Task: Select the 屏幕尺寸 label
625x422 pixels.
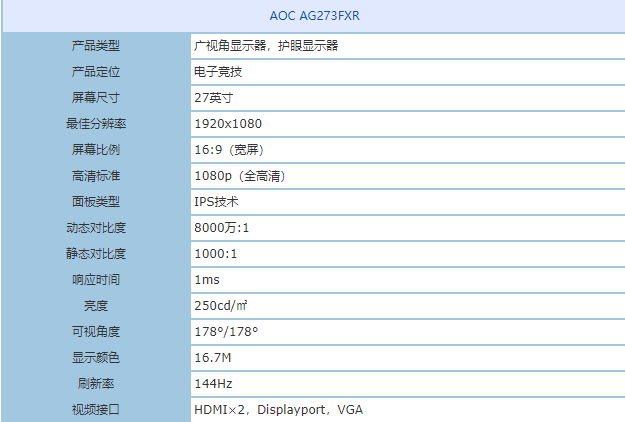Action: [x=96, y=98]
